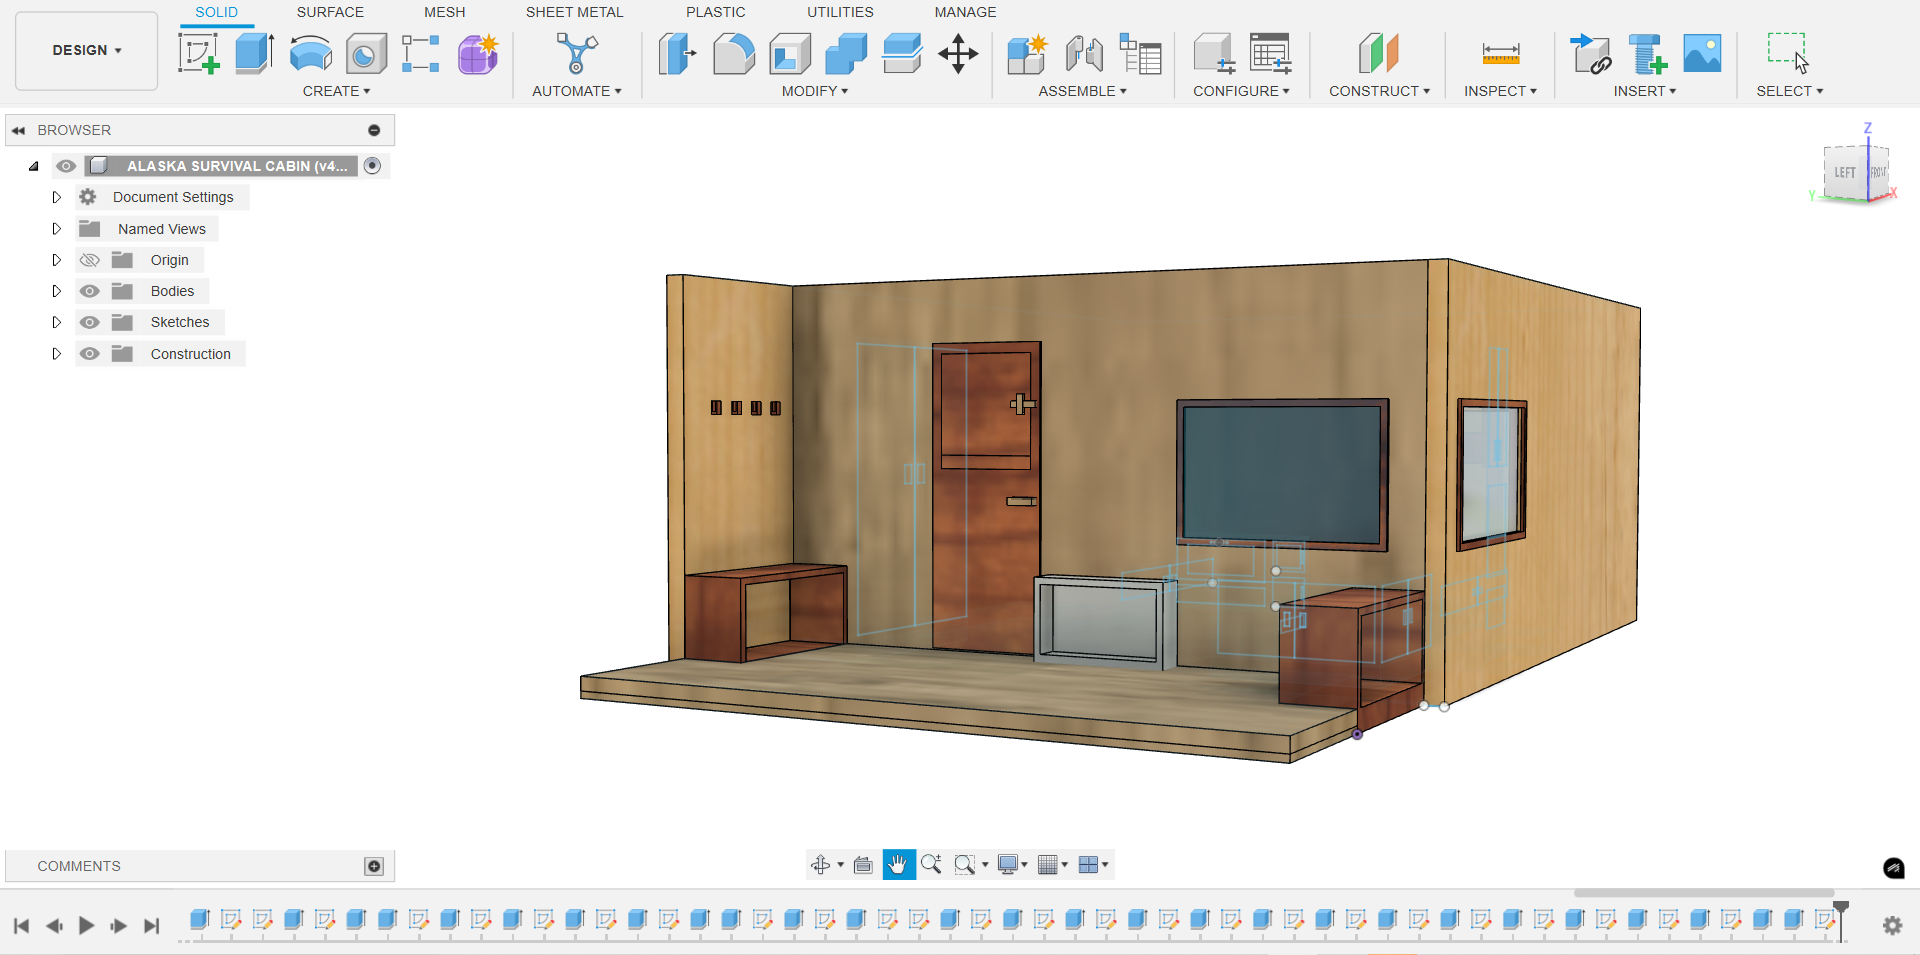Open the CONSTRUCT dropdown menu
The height and width of the screenshot is (955, 1920).
click(x=1379, y=91)
